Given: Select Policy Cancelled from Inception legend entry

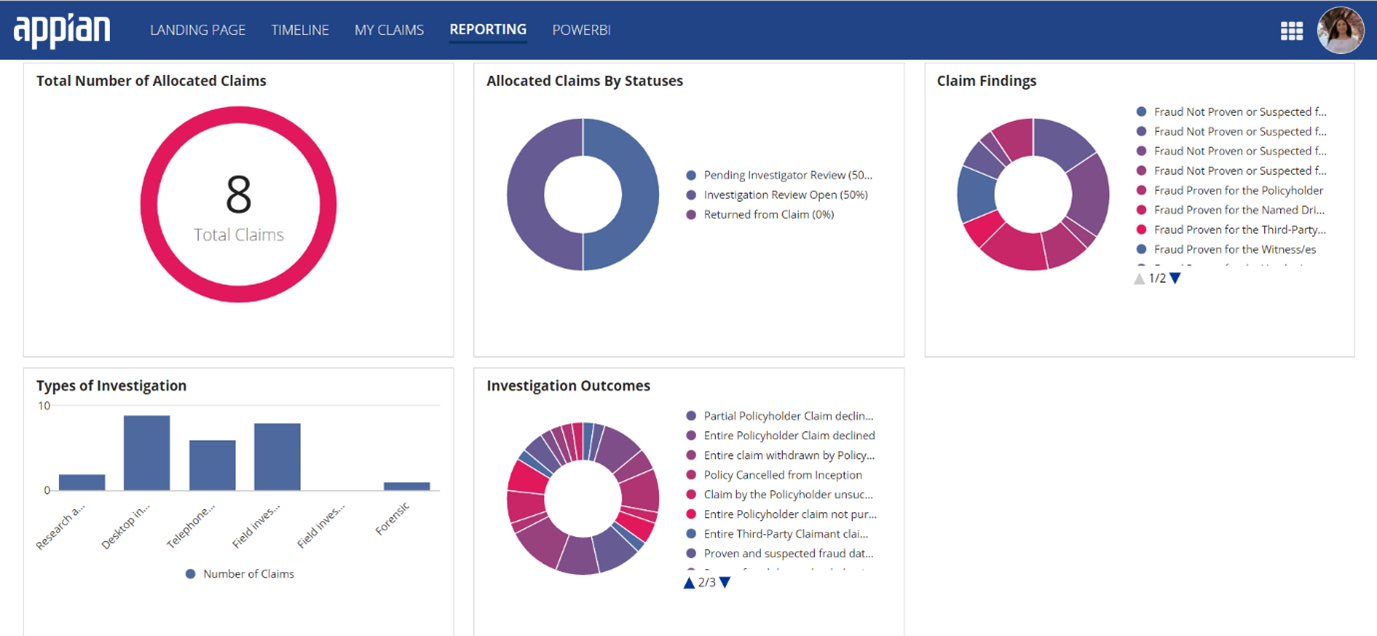Looking at the screenshot, I should click(782, 475).
